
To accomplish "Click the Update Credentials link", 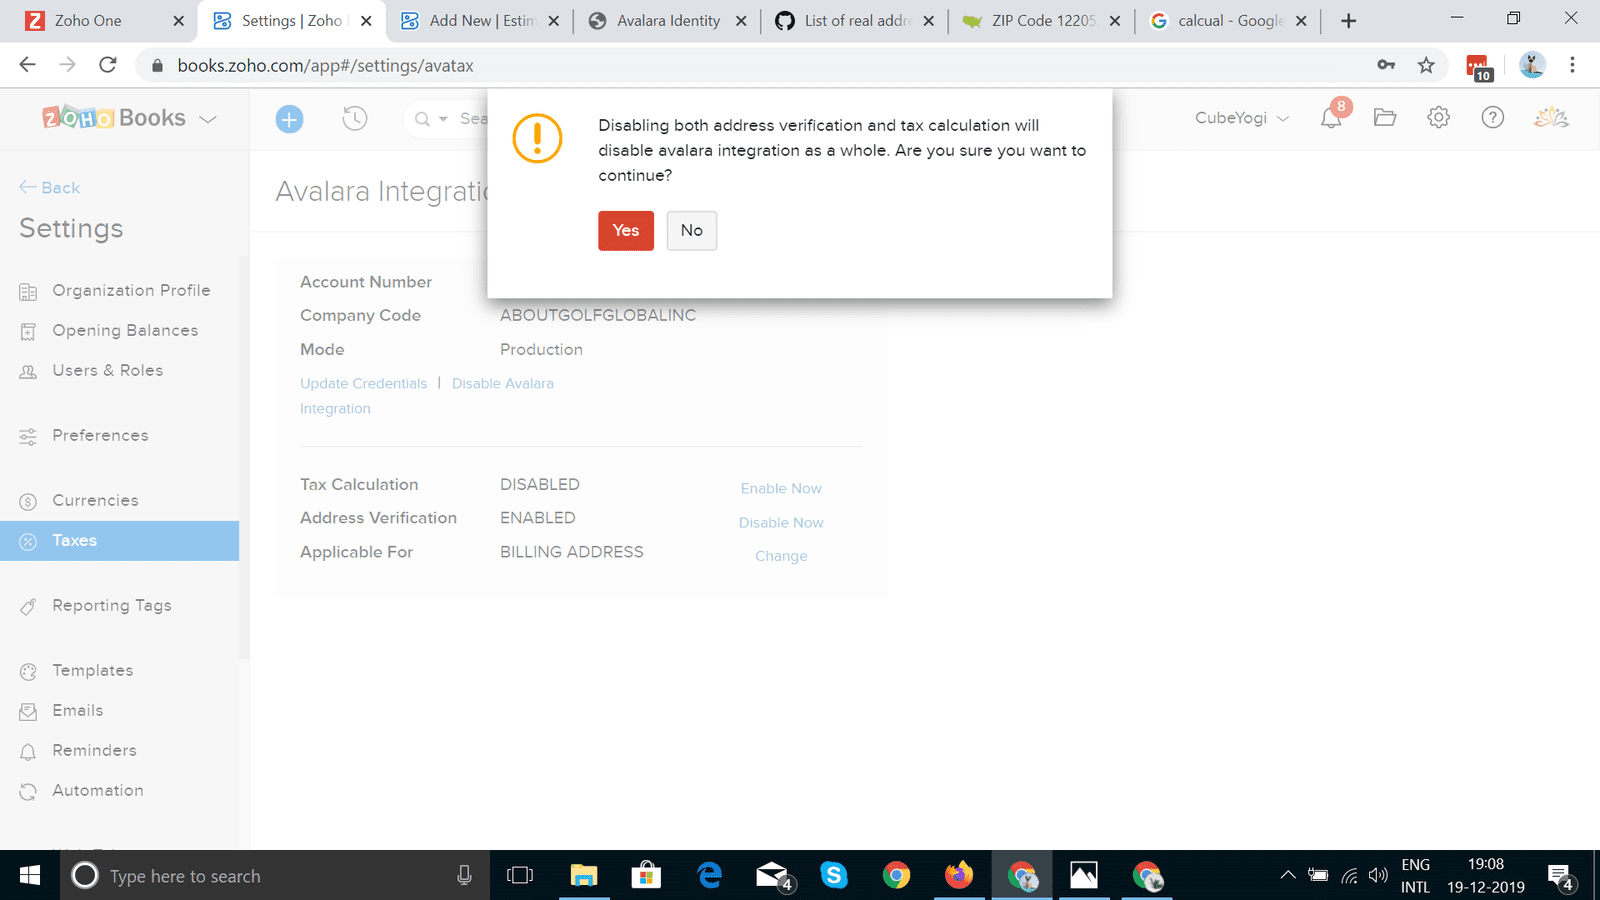I will [x=363, y=384].
